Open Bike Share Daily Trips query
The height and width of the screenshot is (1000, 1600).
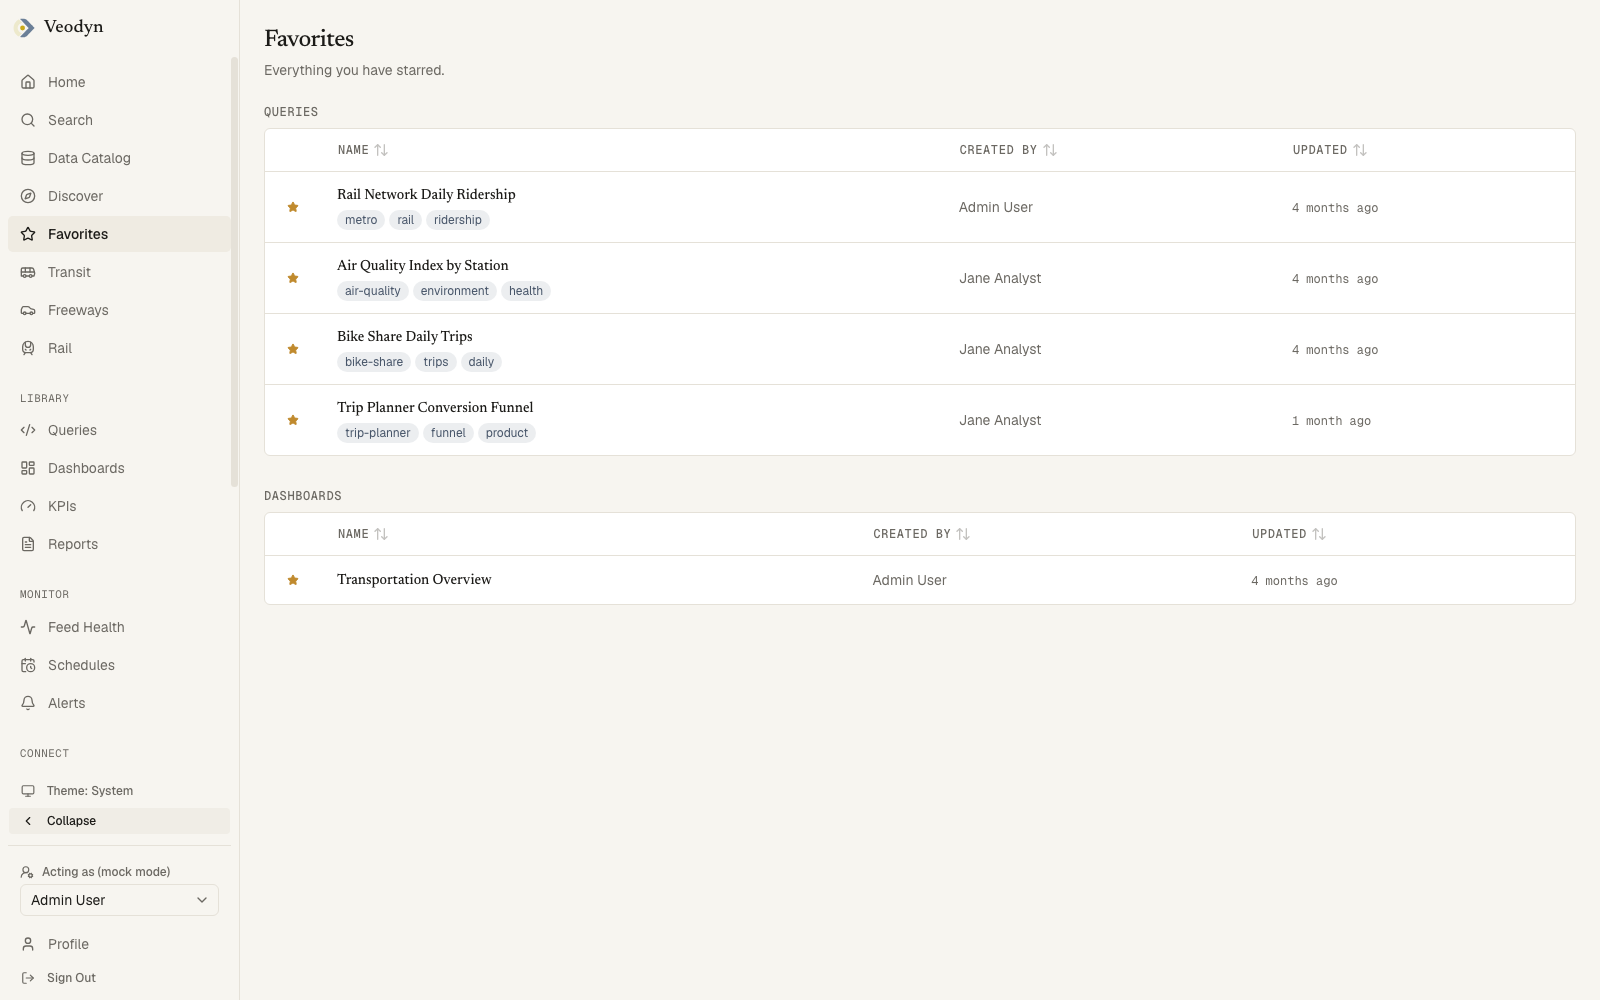coord(404,336)
